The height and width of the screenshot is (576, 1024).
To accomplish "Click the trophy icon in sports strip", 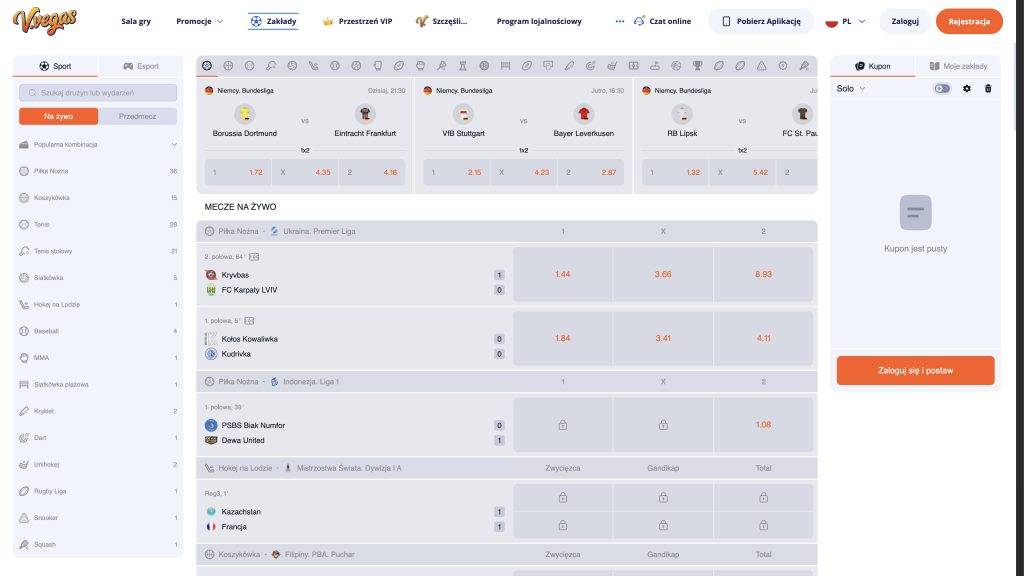I will pyautogui.click(x=697, y=66).
